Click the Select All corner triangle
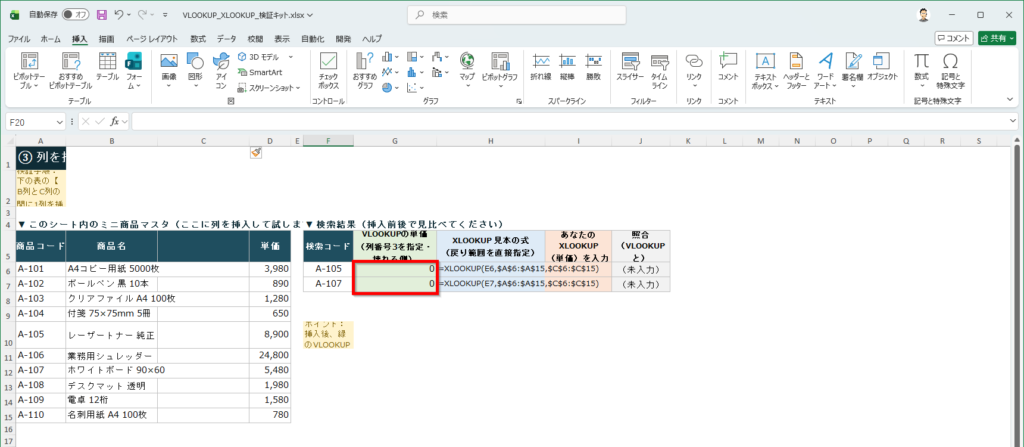This screenshot has width=1024, height=447. pos(8,141)
